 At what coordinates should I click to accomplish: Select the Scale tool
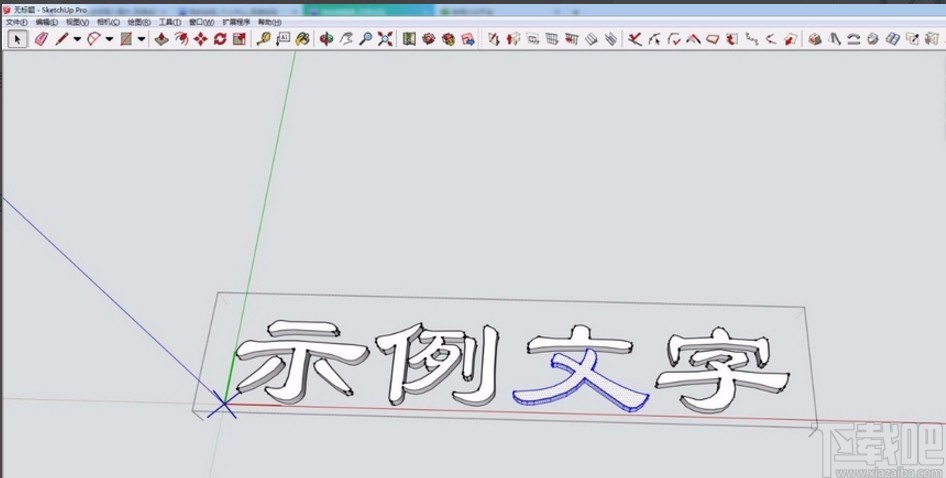click(x=240, y=39)
